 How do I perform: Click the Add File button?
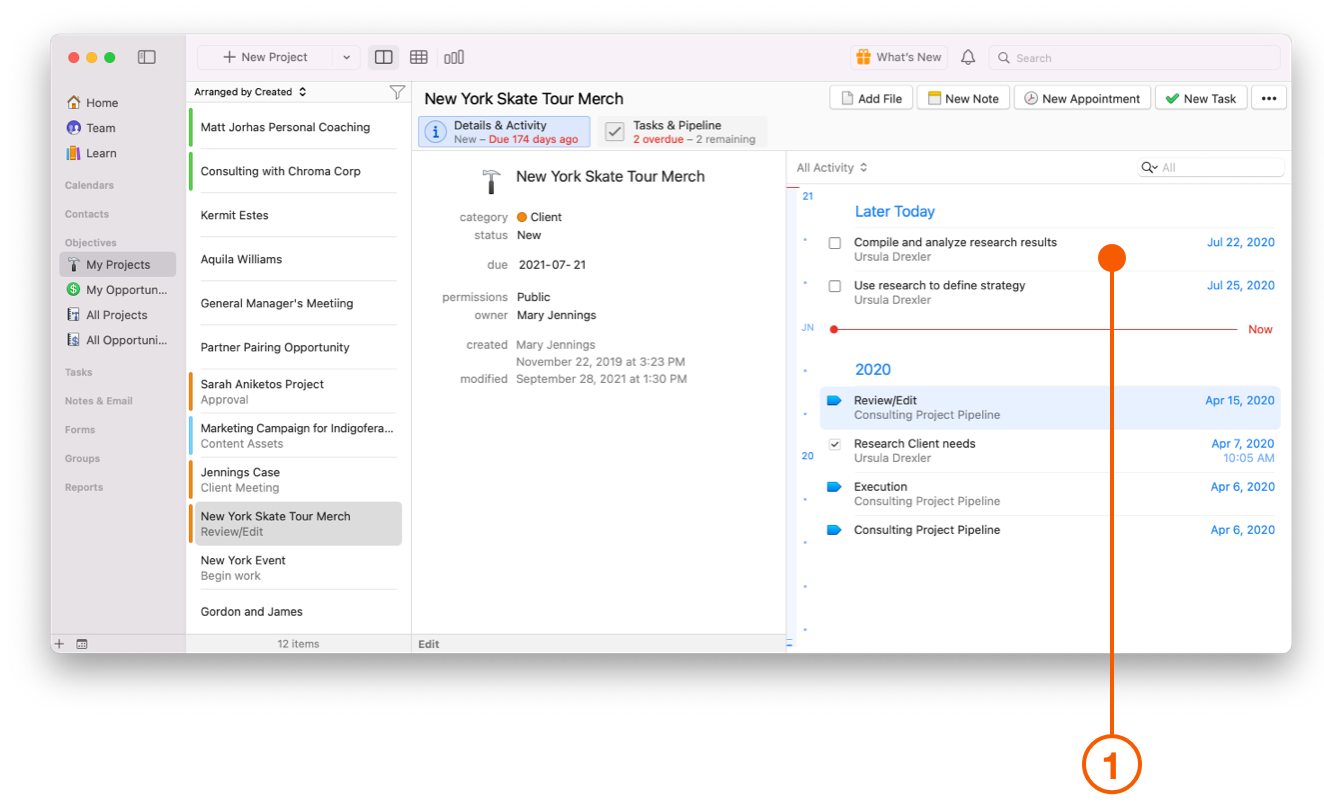click(x=870, y=97)
